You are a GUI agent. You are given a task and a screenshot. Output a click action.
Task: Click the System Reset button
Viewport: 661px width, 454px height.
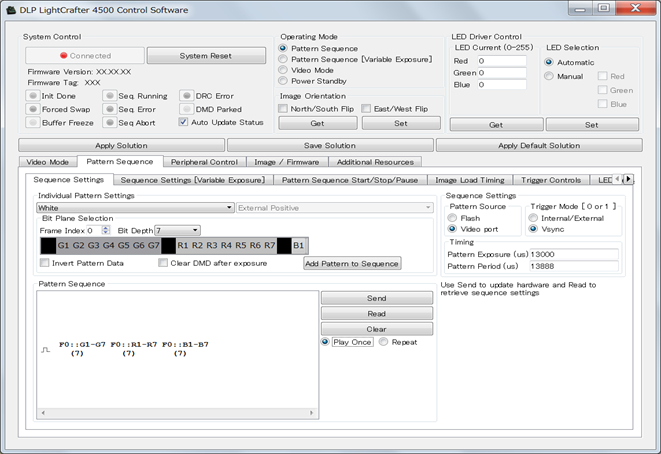pyautogui.click(x=206, y=56)
